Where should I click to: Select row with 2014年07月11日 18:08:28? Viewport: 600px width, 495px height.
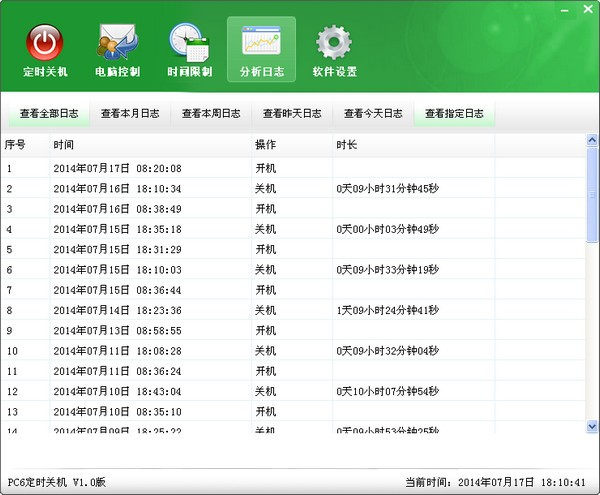pos(293,351)
